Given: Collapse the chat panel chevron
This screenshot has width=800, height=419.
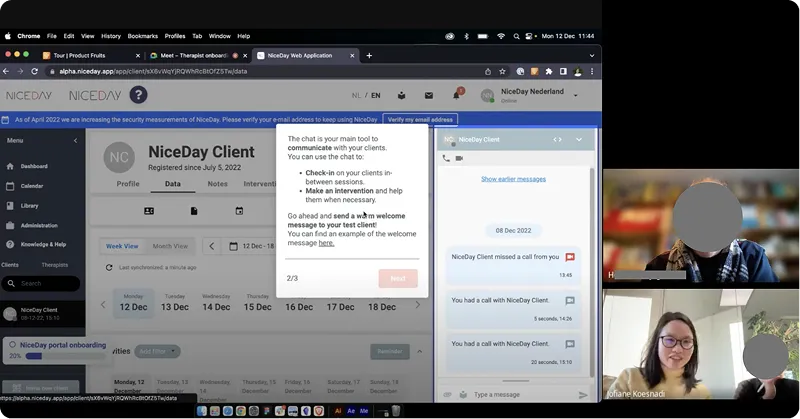Looking at the screenshot, I should 579,139.
